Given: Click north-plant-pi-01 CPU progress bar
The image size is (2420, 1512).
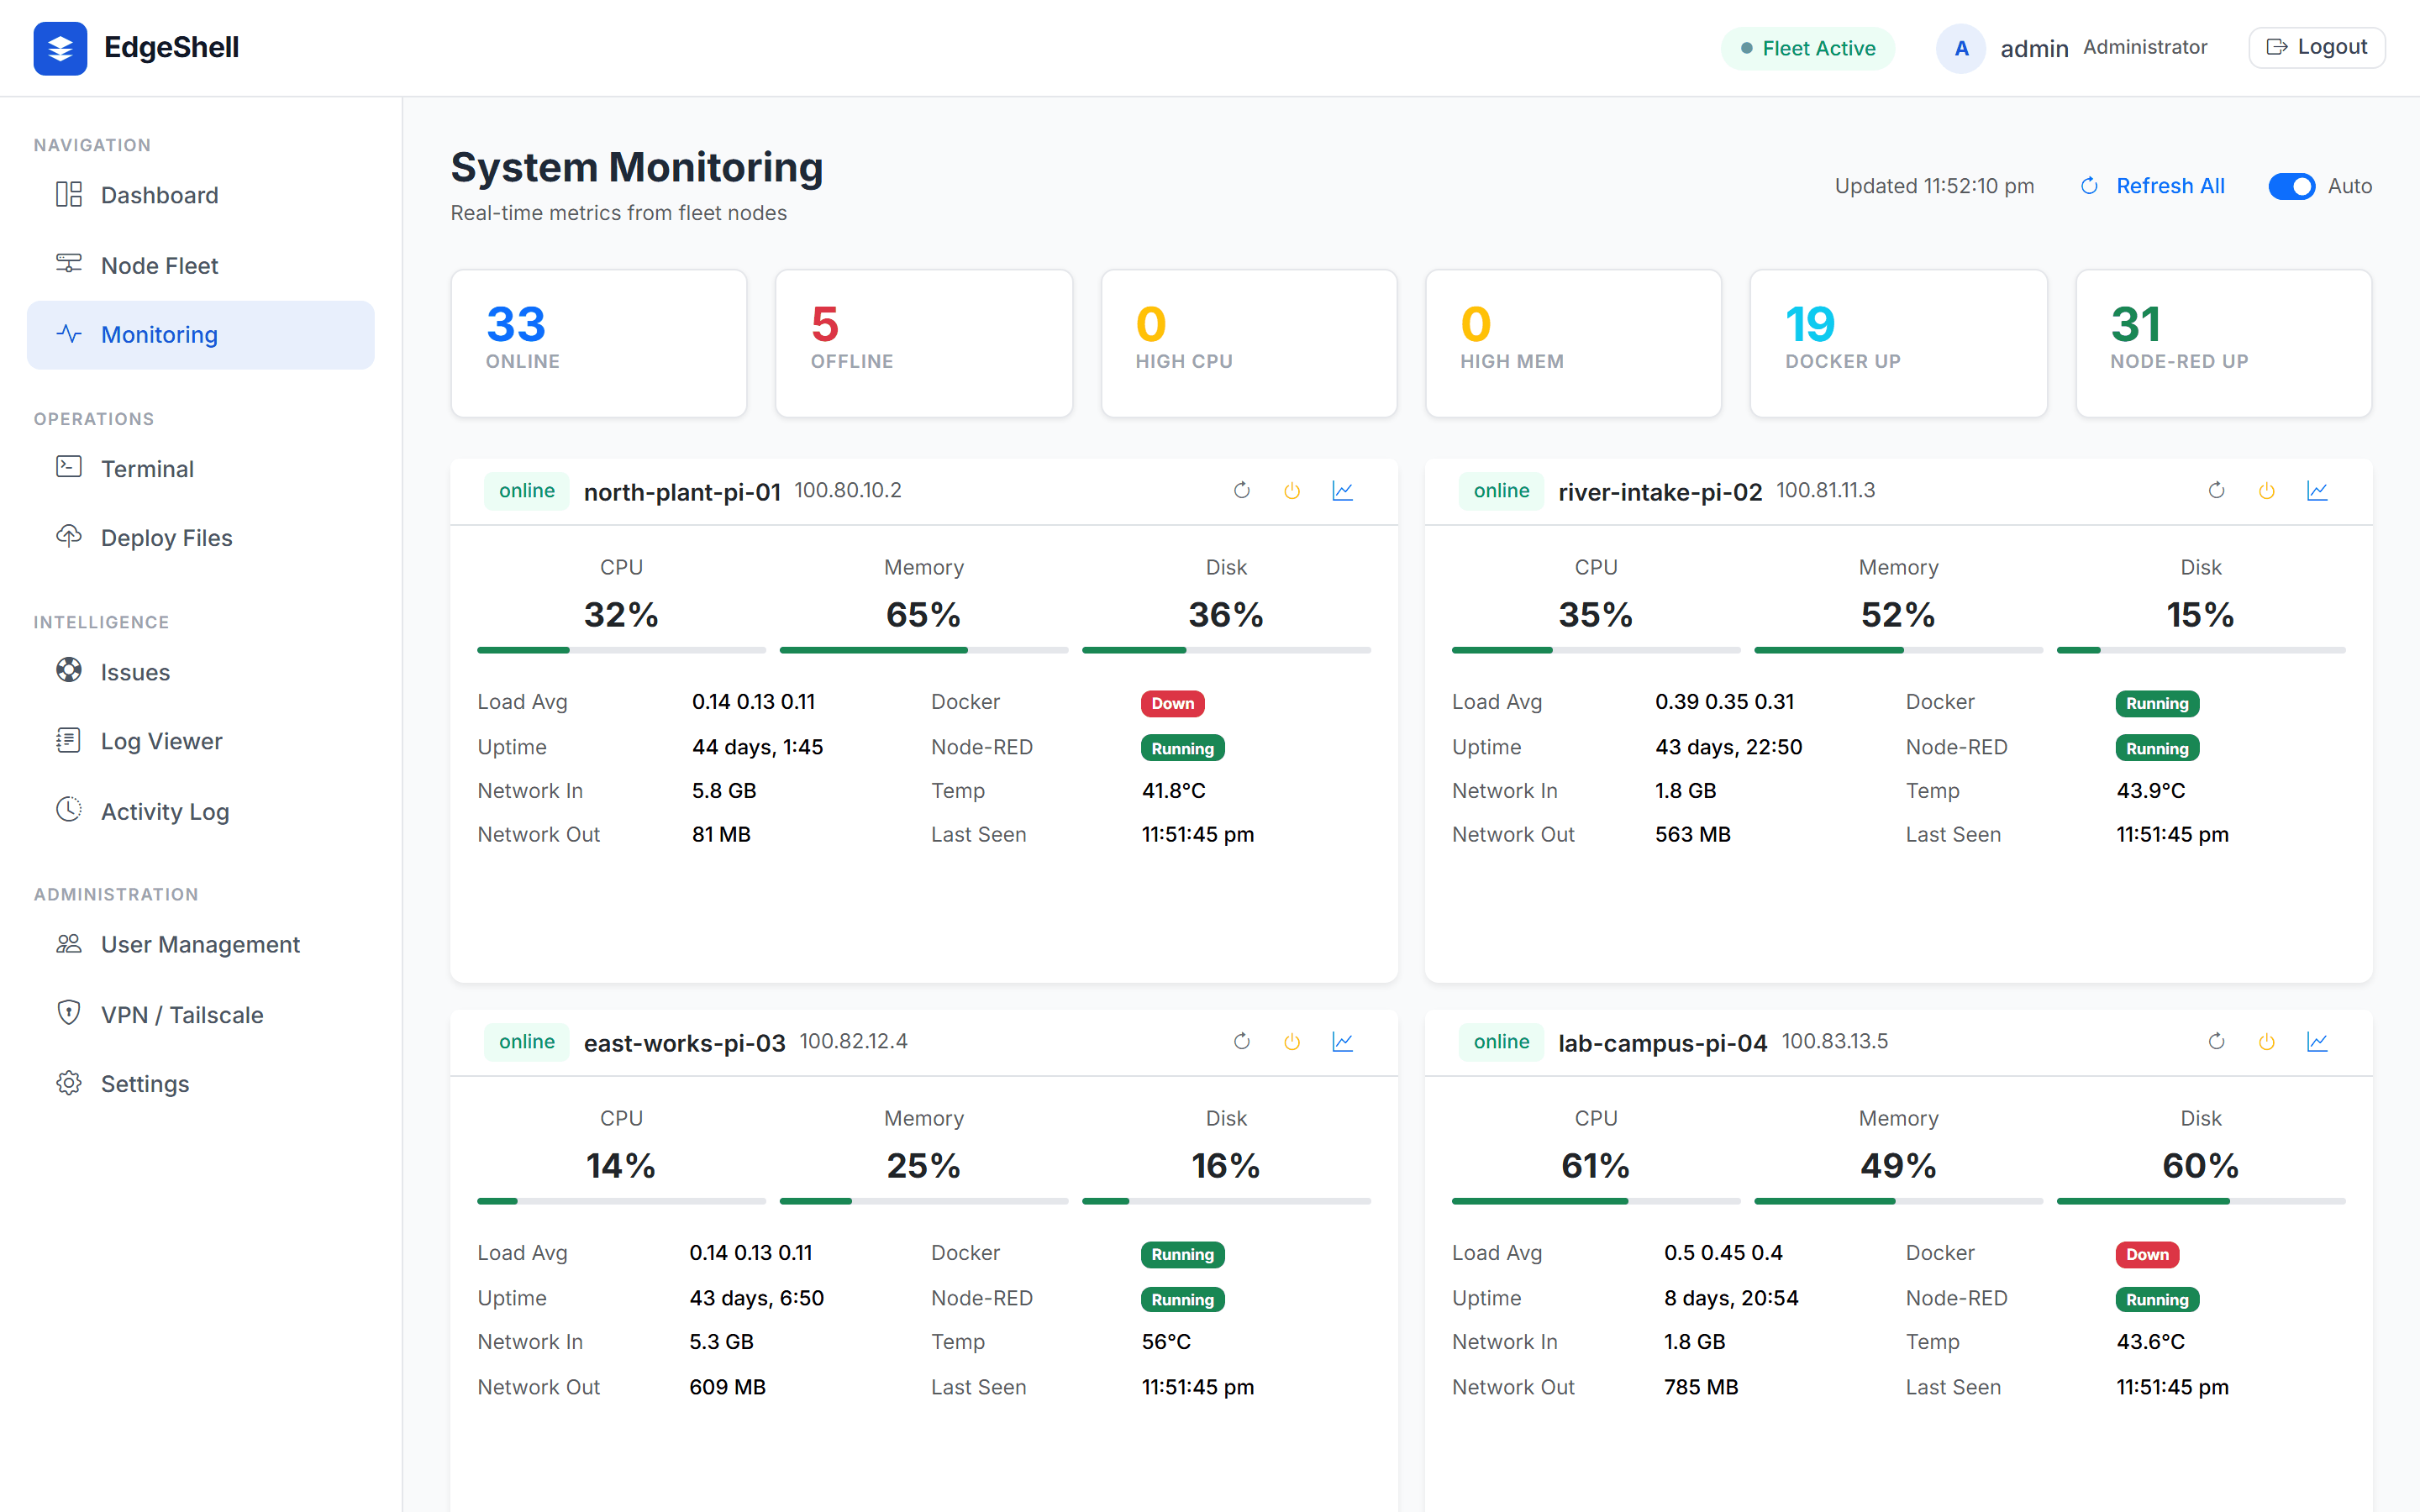Looking at the screenshot, I should pyautogui.click(x=621, y=650).
